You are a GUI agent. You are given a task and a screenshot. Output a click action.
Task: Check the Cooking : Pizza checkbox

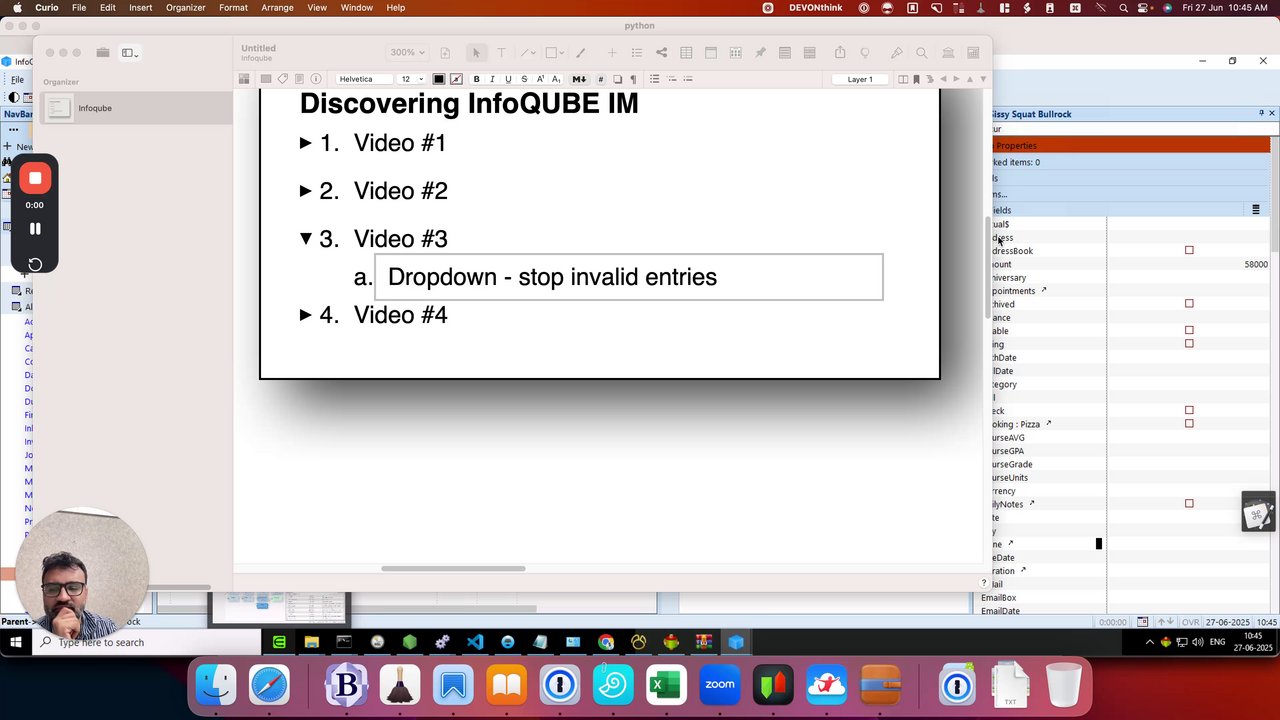point(1189,424)
